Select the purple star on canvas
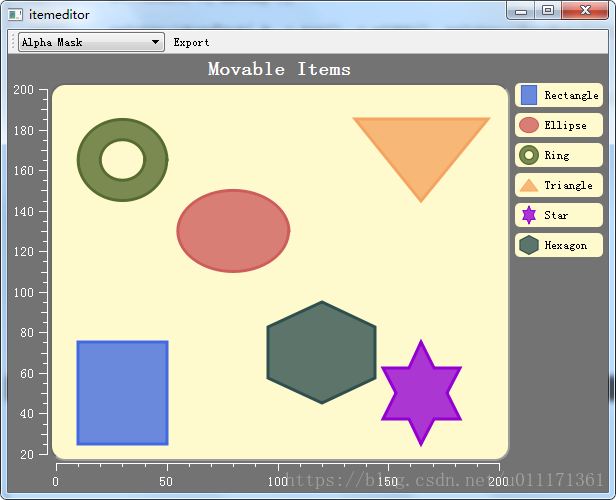This screenshot has height=500, width=616. 421,393
